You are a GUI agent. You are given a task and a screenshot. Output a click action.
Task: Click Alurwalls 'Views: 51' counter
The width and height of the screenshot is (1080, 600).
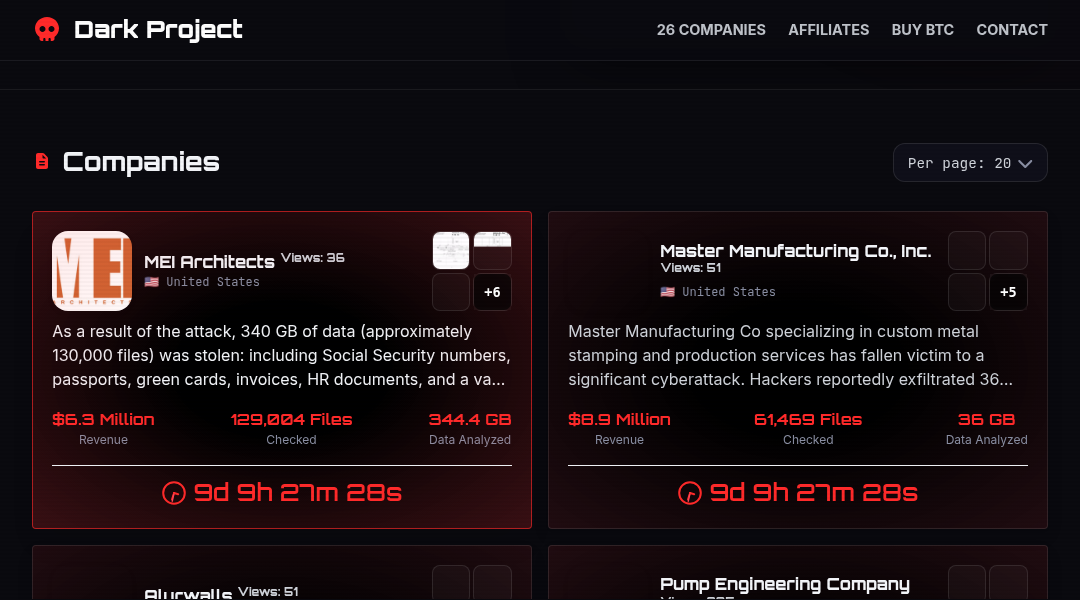[x=269, y=592]
